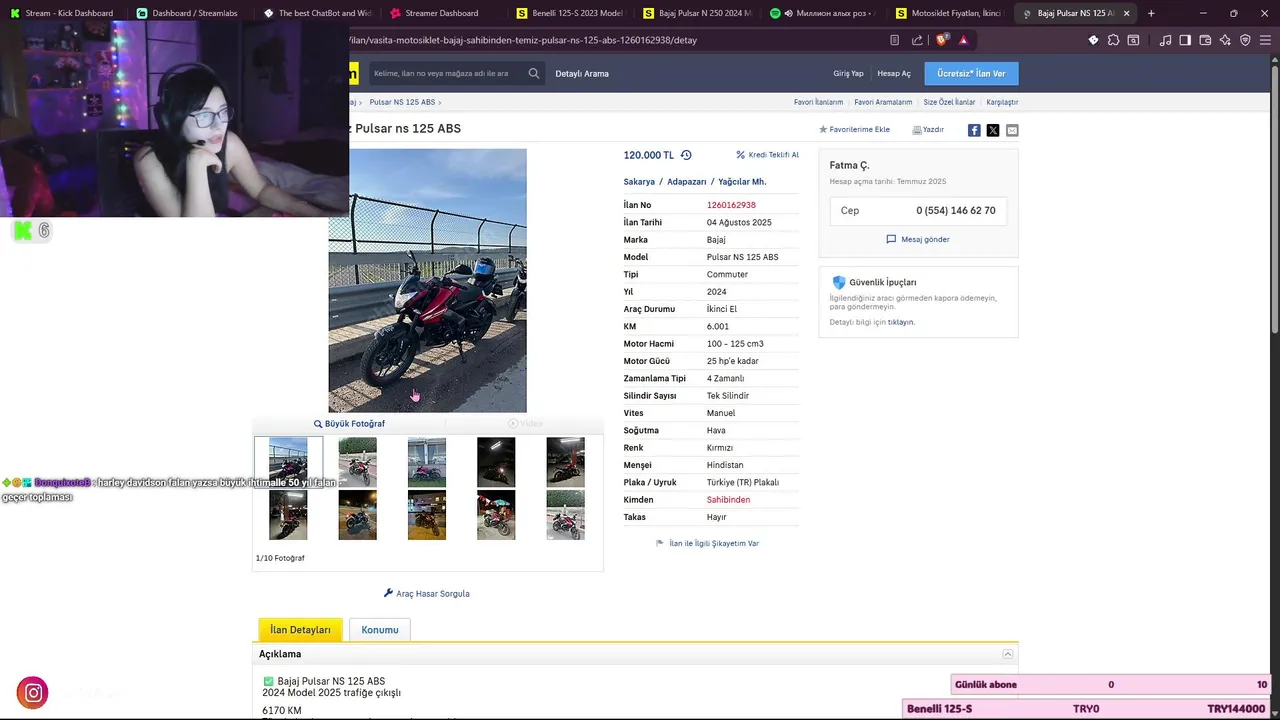Click Hesap Aç link

point(894,73)
